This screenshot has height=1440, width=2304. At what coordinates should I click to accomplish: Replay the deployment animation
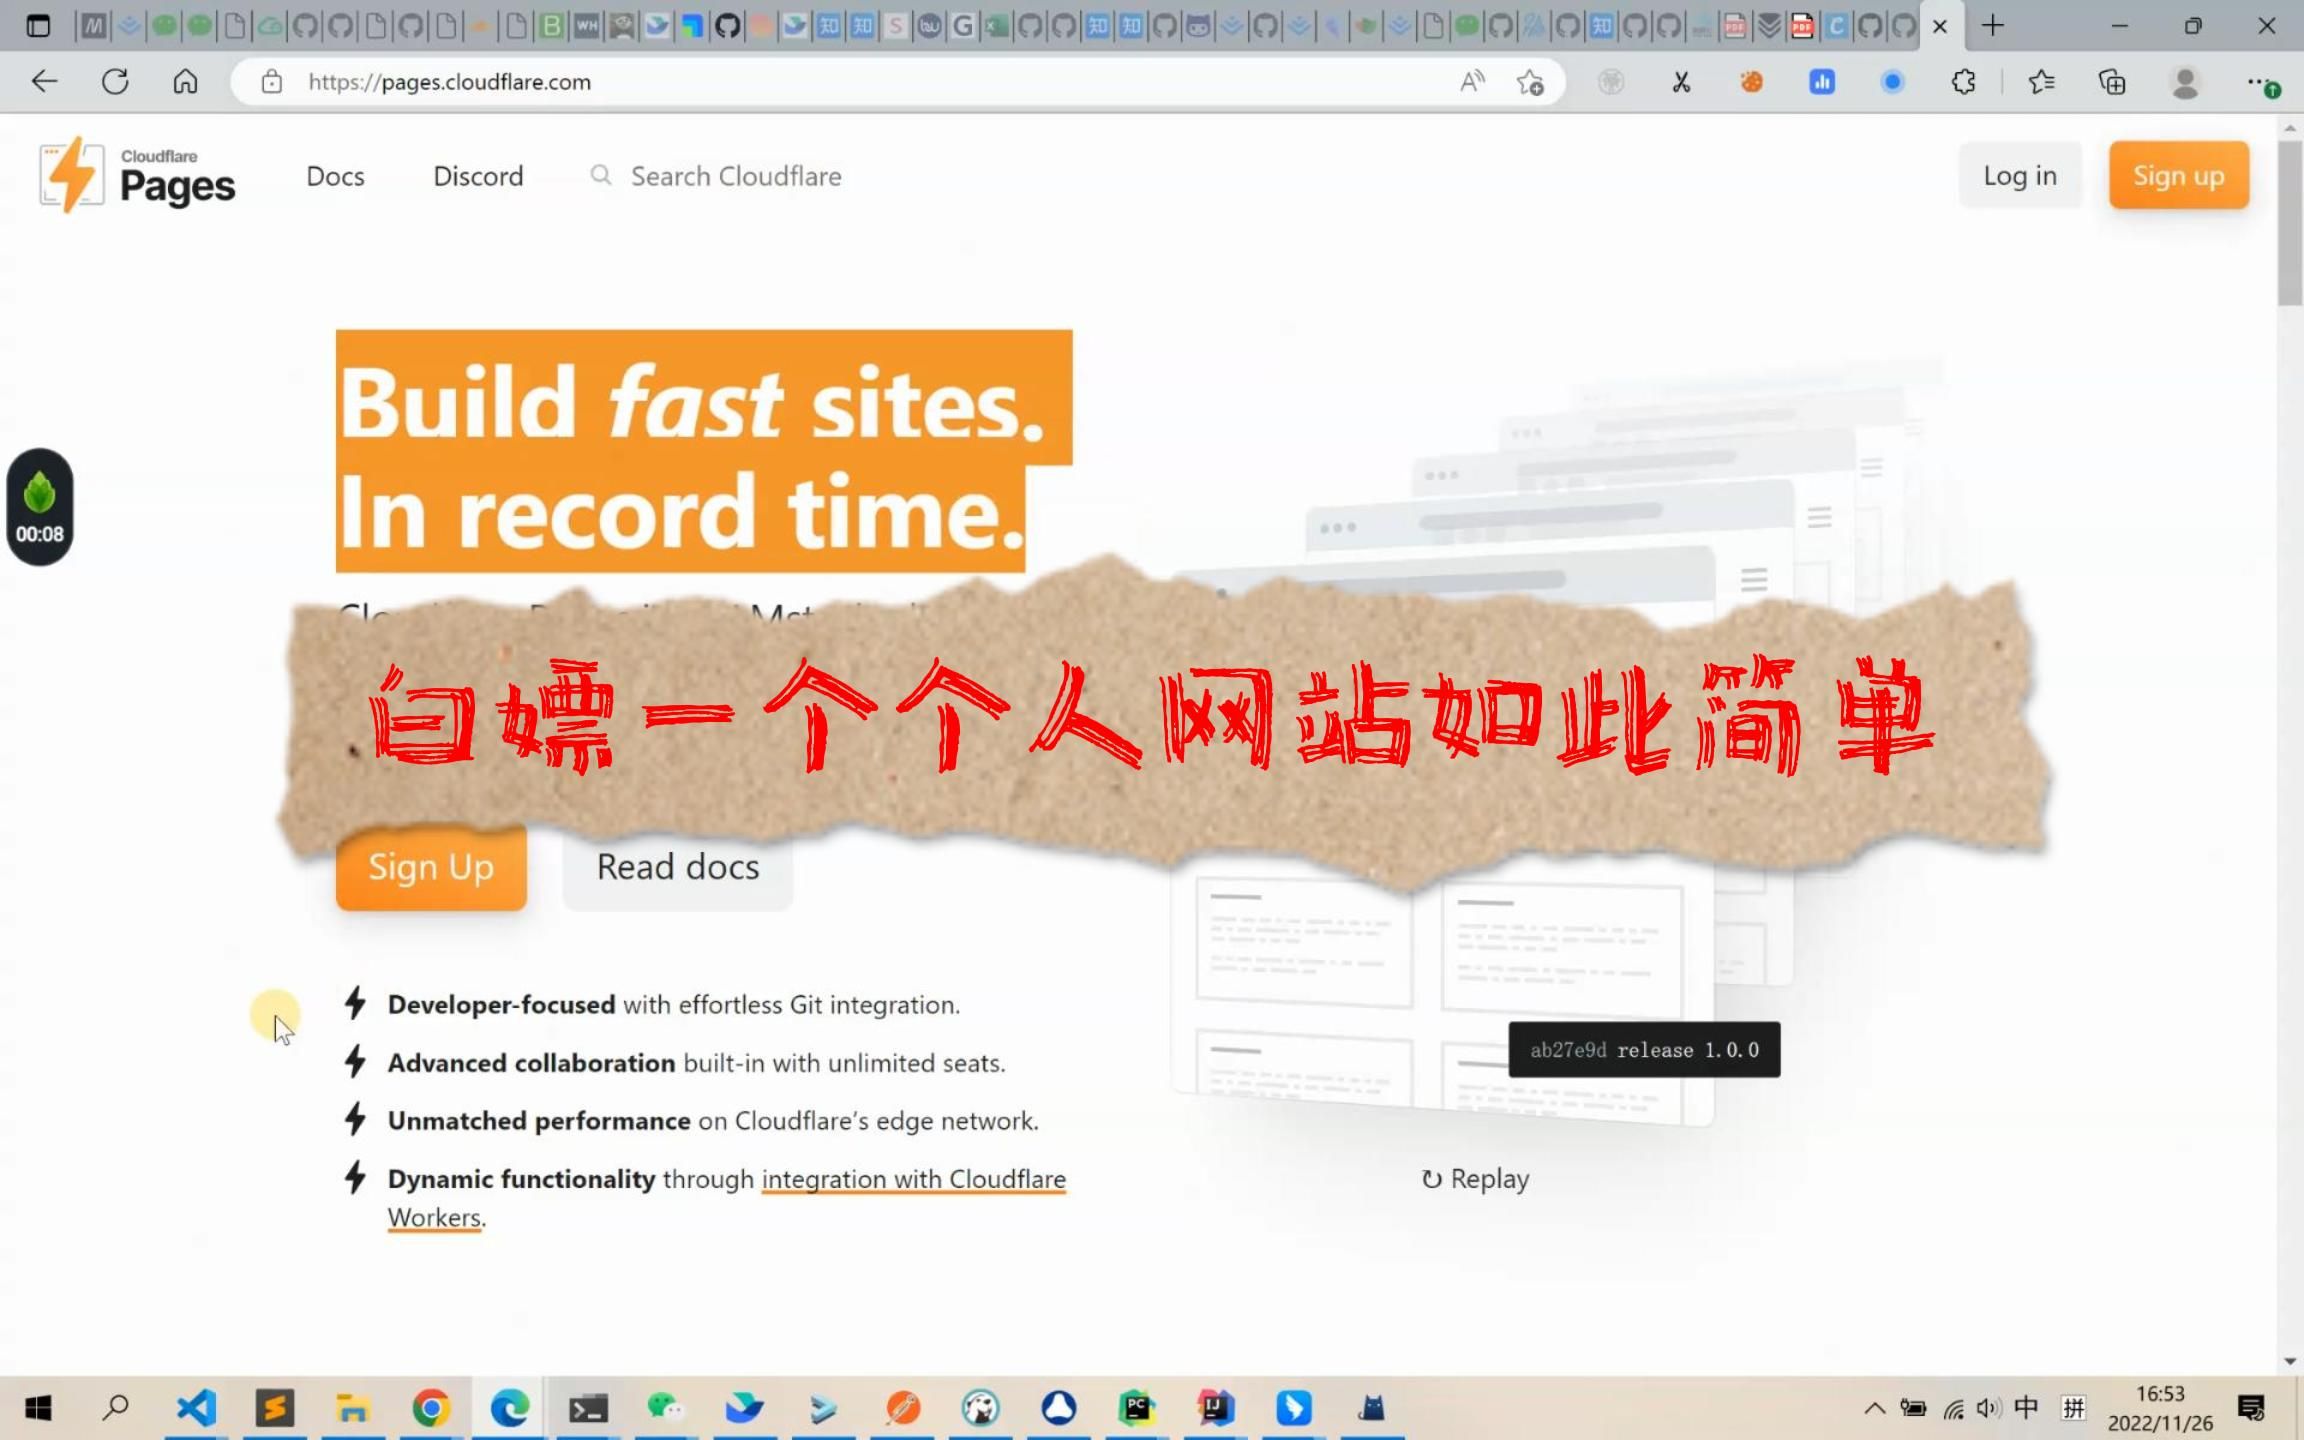[x=1475, y=1179]
